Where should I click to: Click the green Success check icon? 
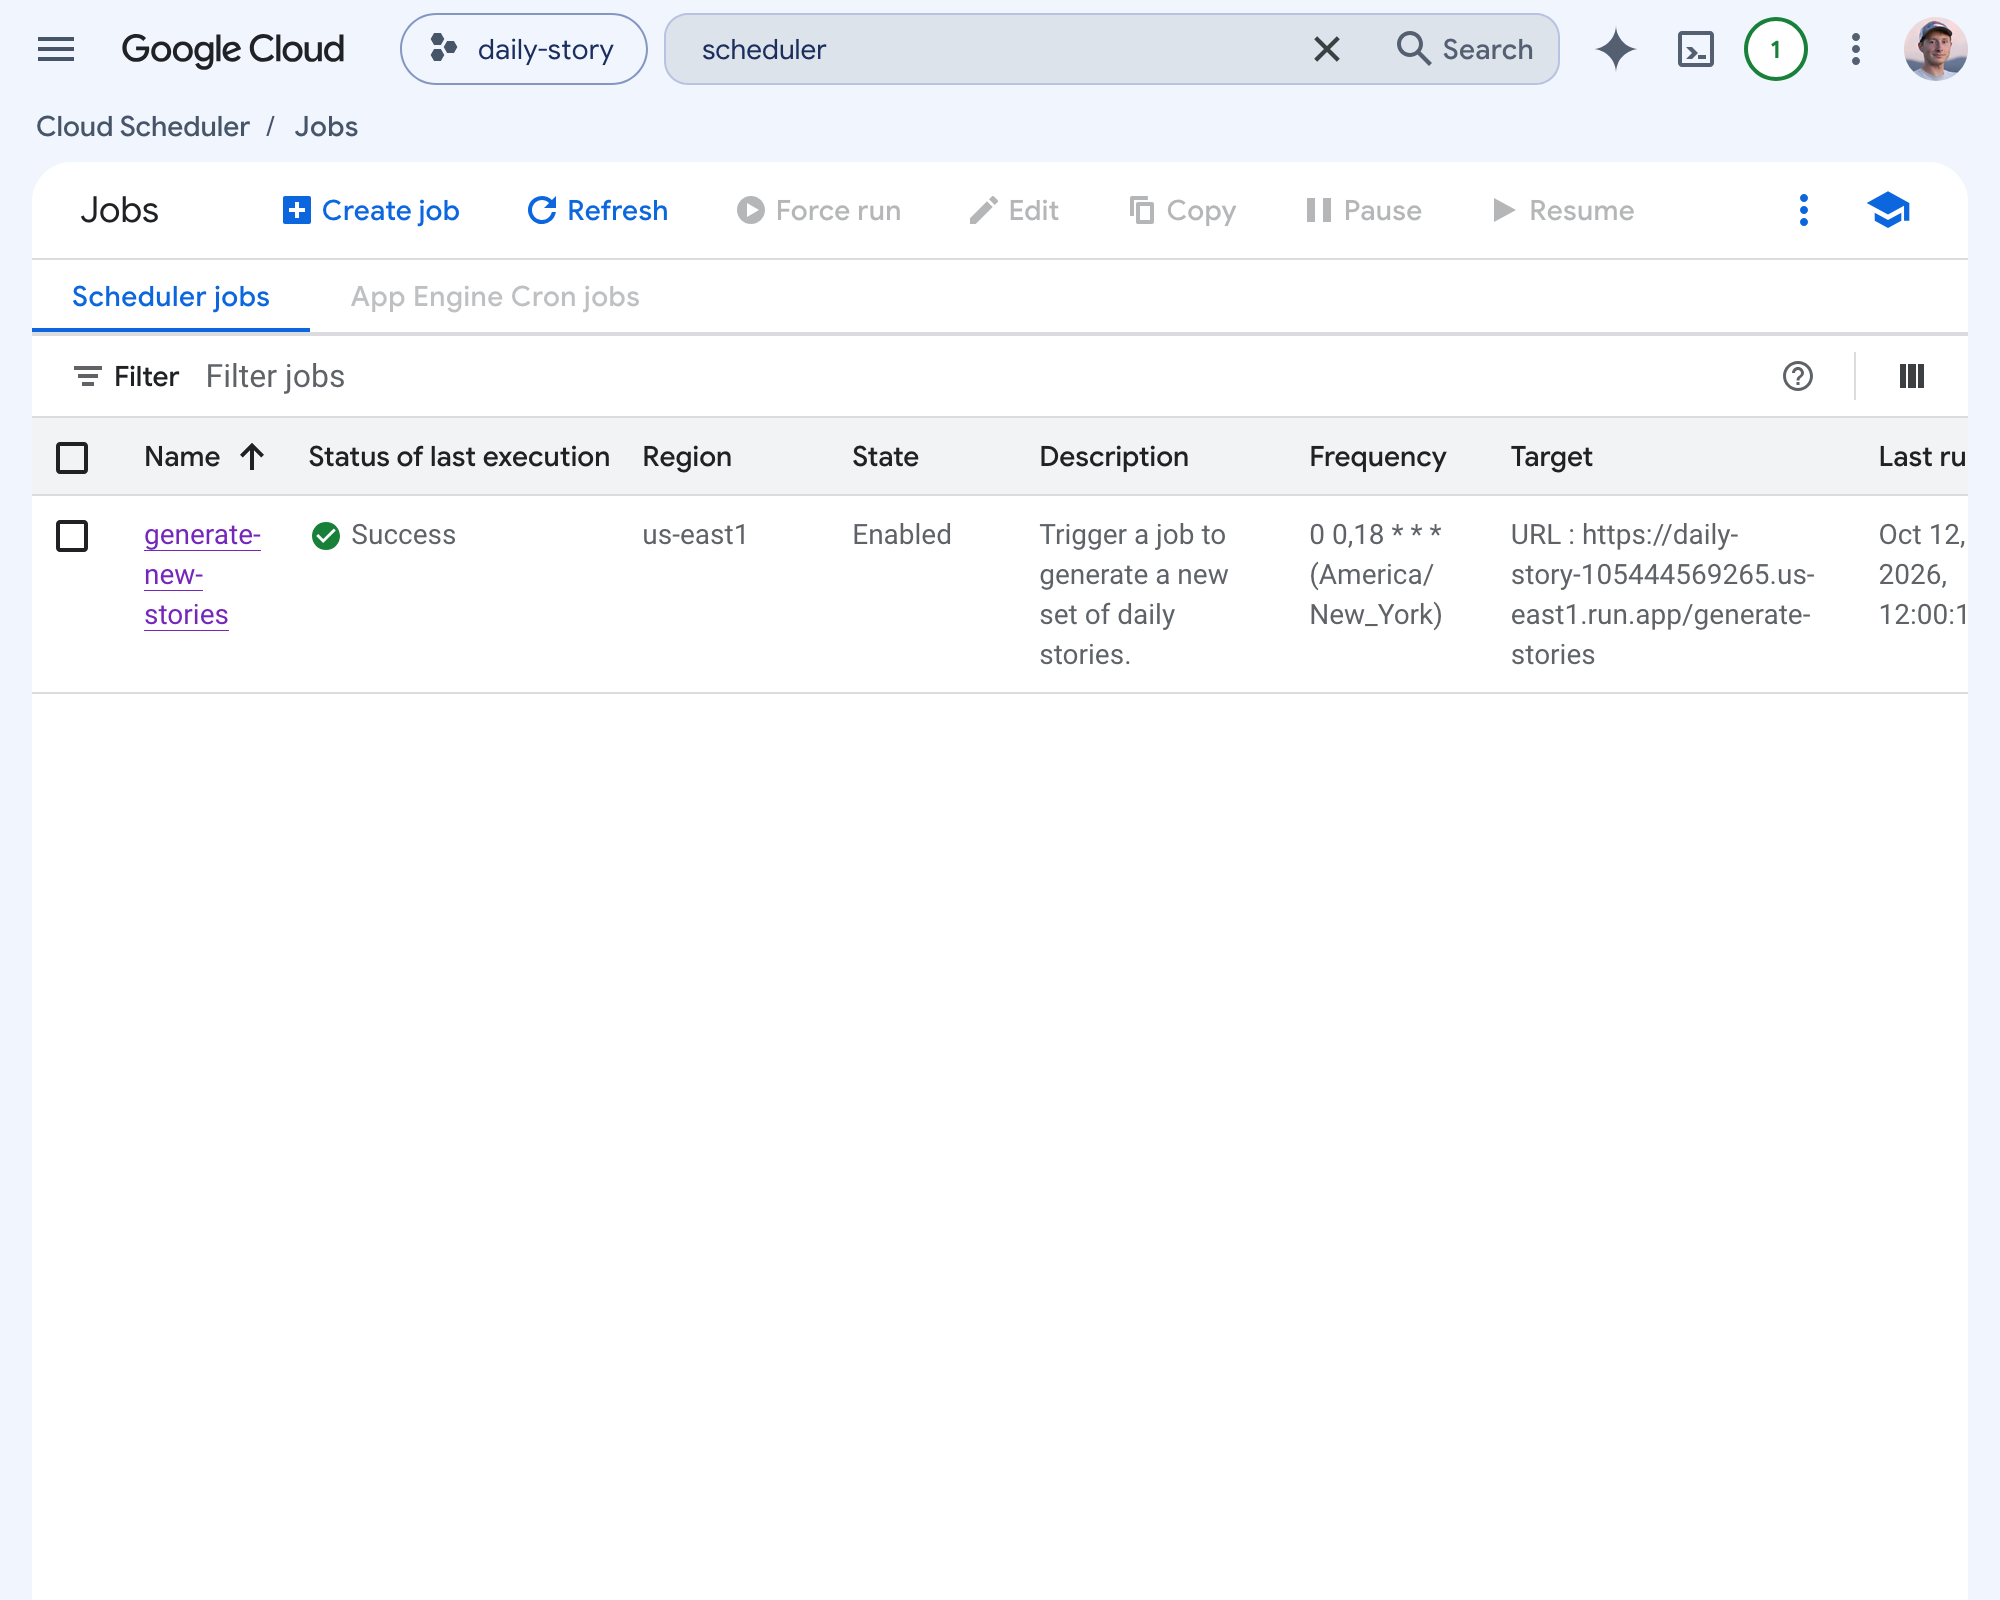[x=326, y=536]
